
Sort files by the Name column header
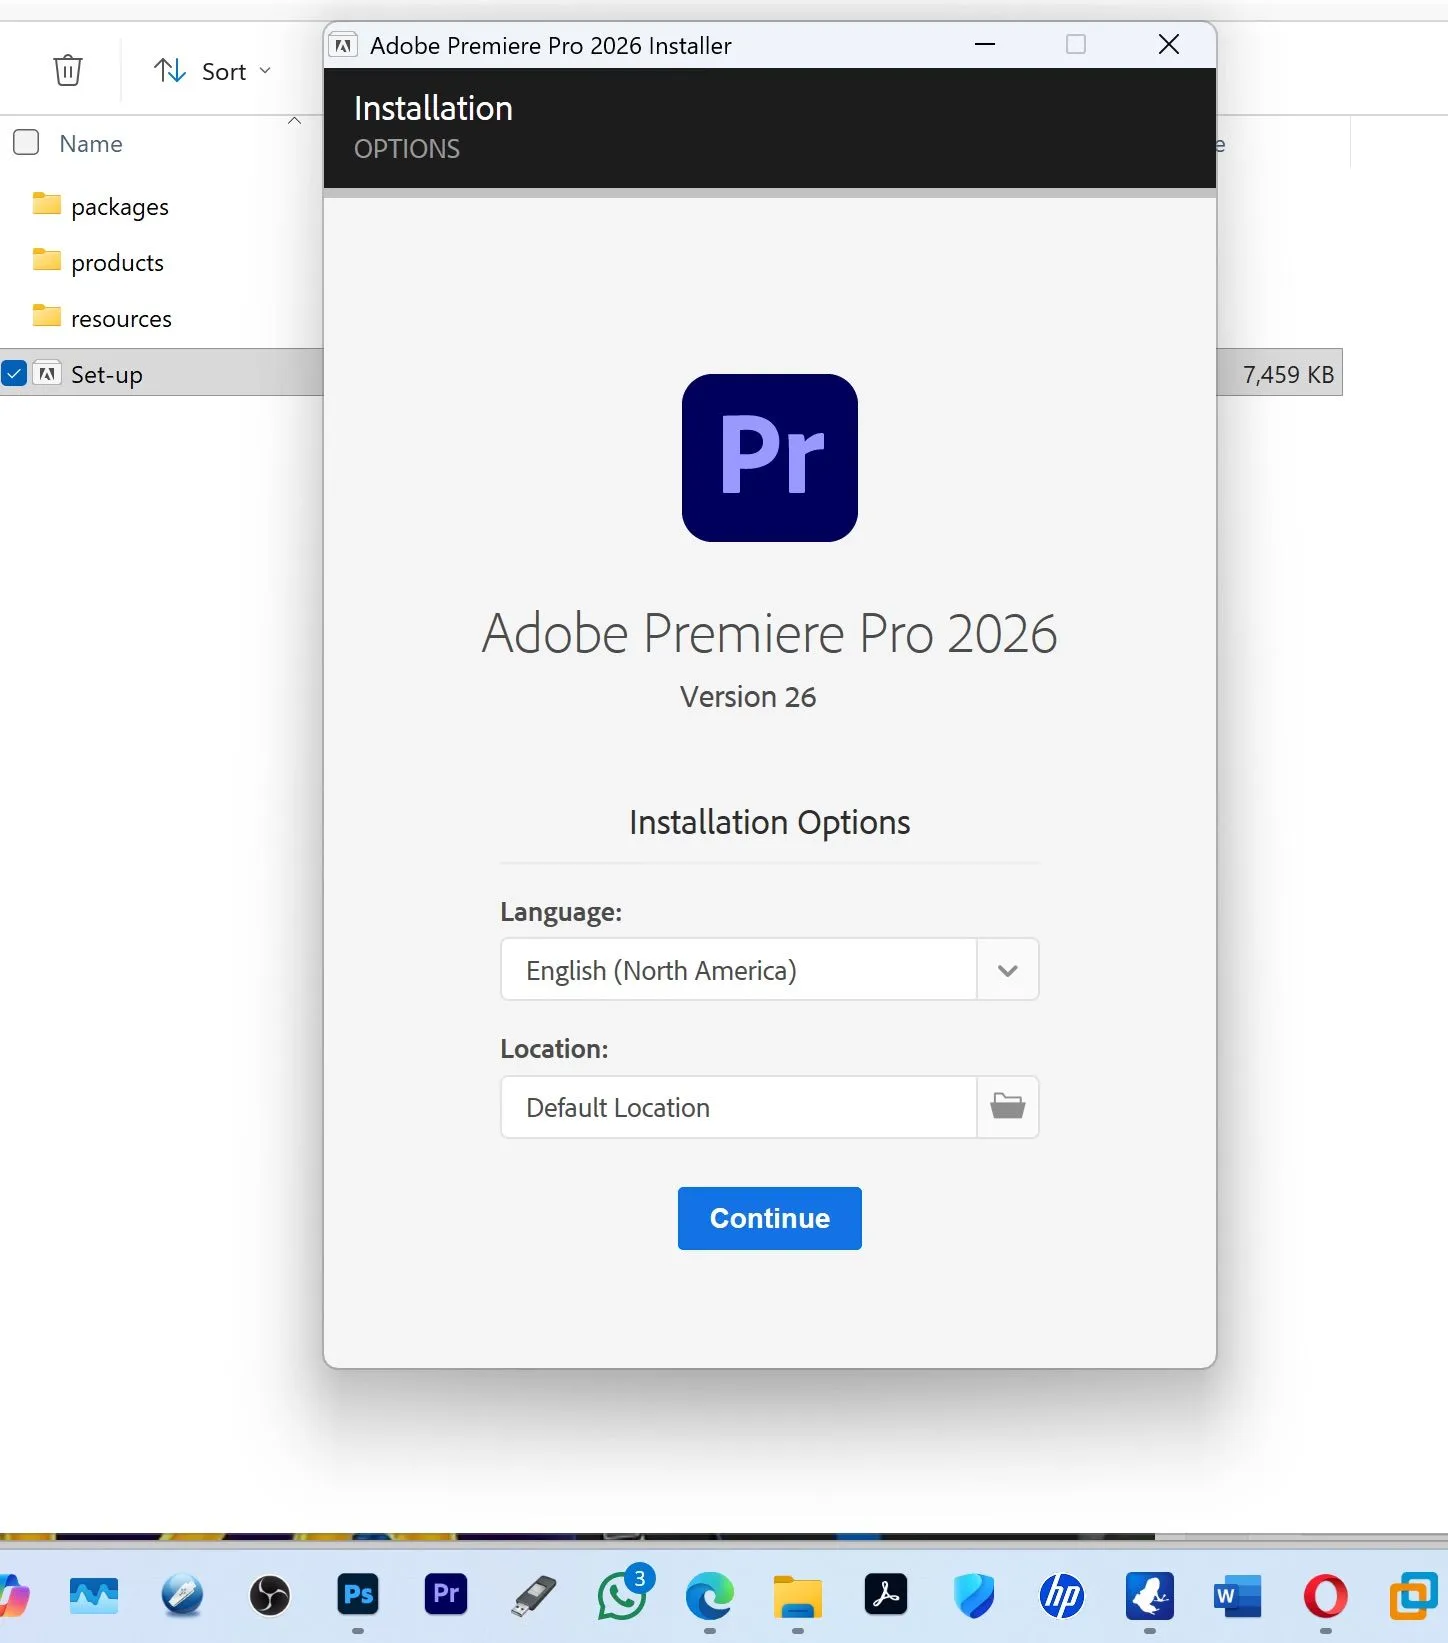click(x=91, y=143)
